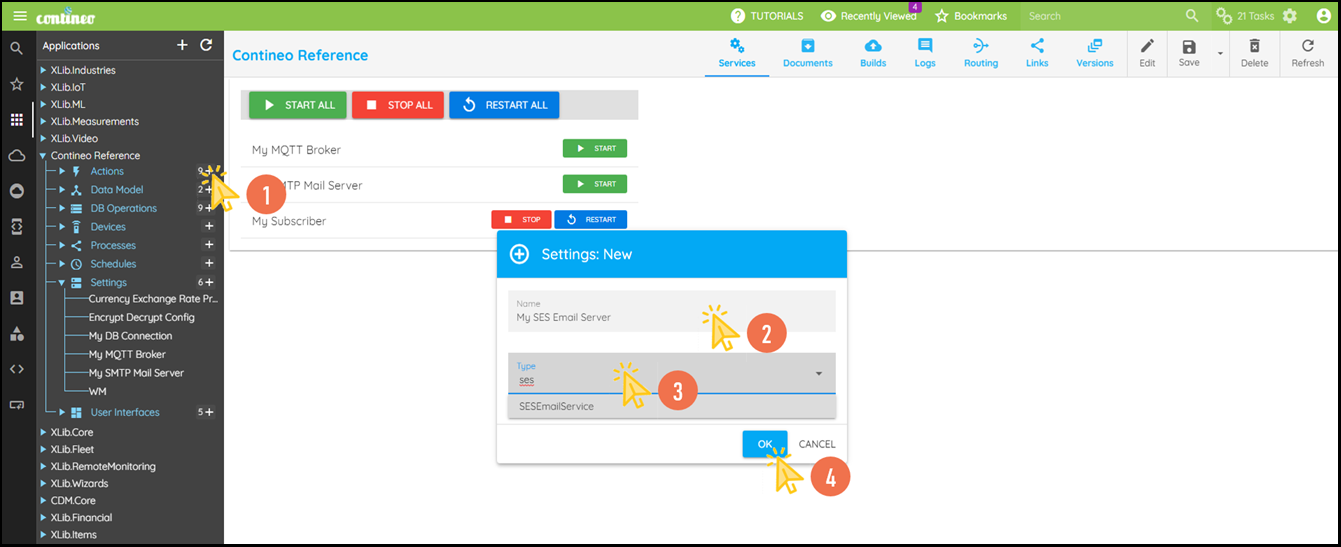Refresh the Applications tree list

[x=206, y=45]
